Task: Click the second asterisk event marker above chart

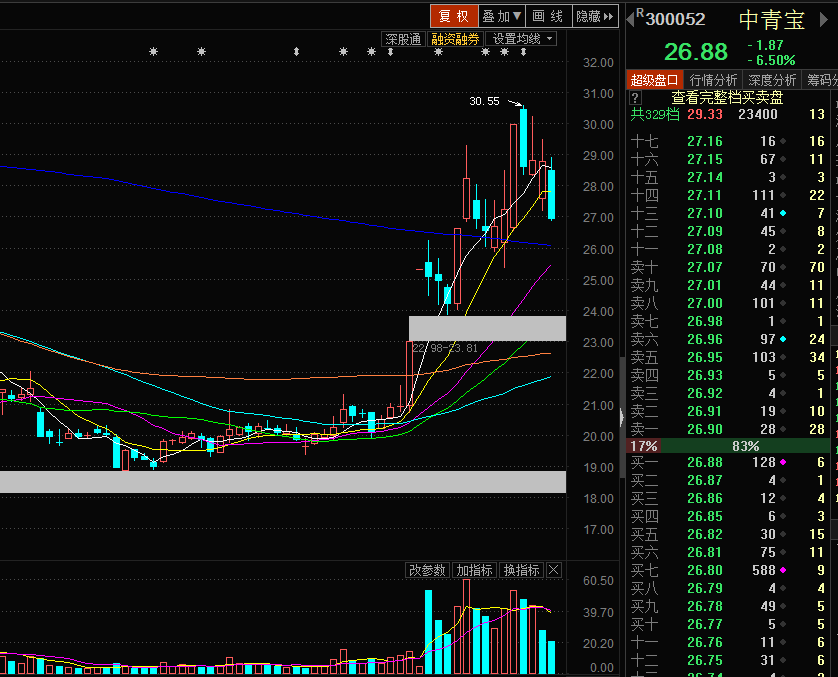Action: pyautogui.click(x=201, y=52)
